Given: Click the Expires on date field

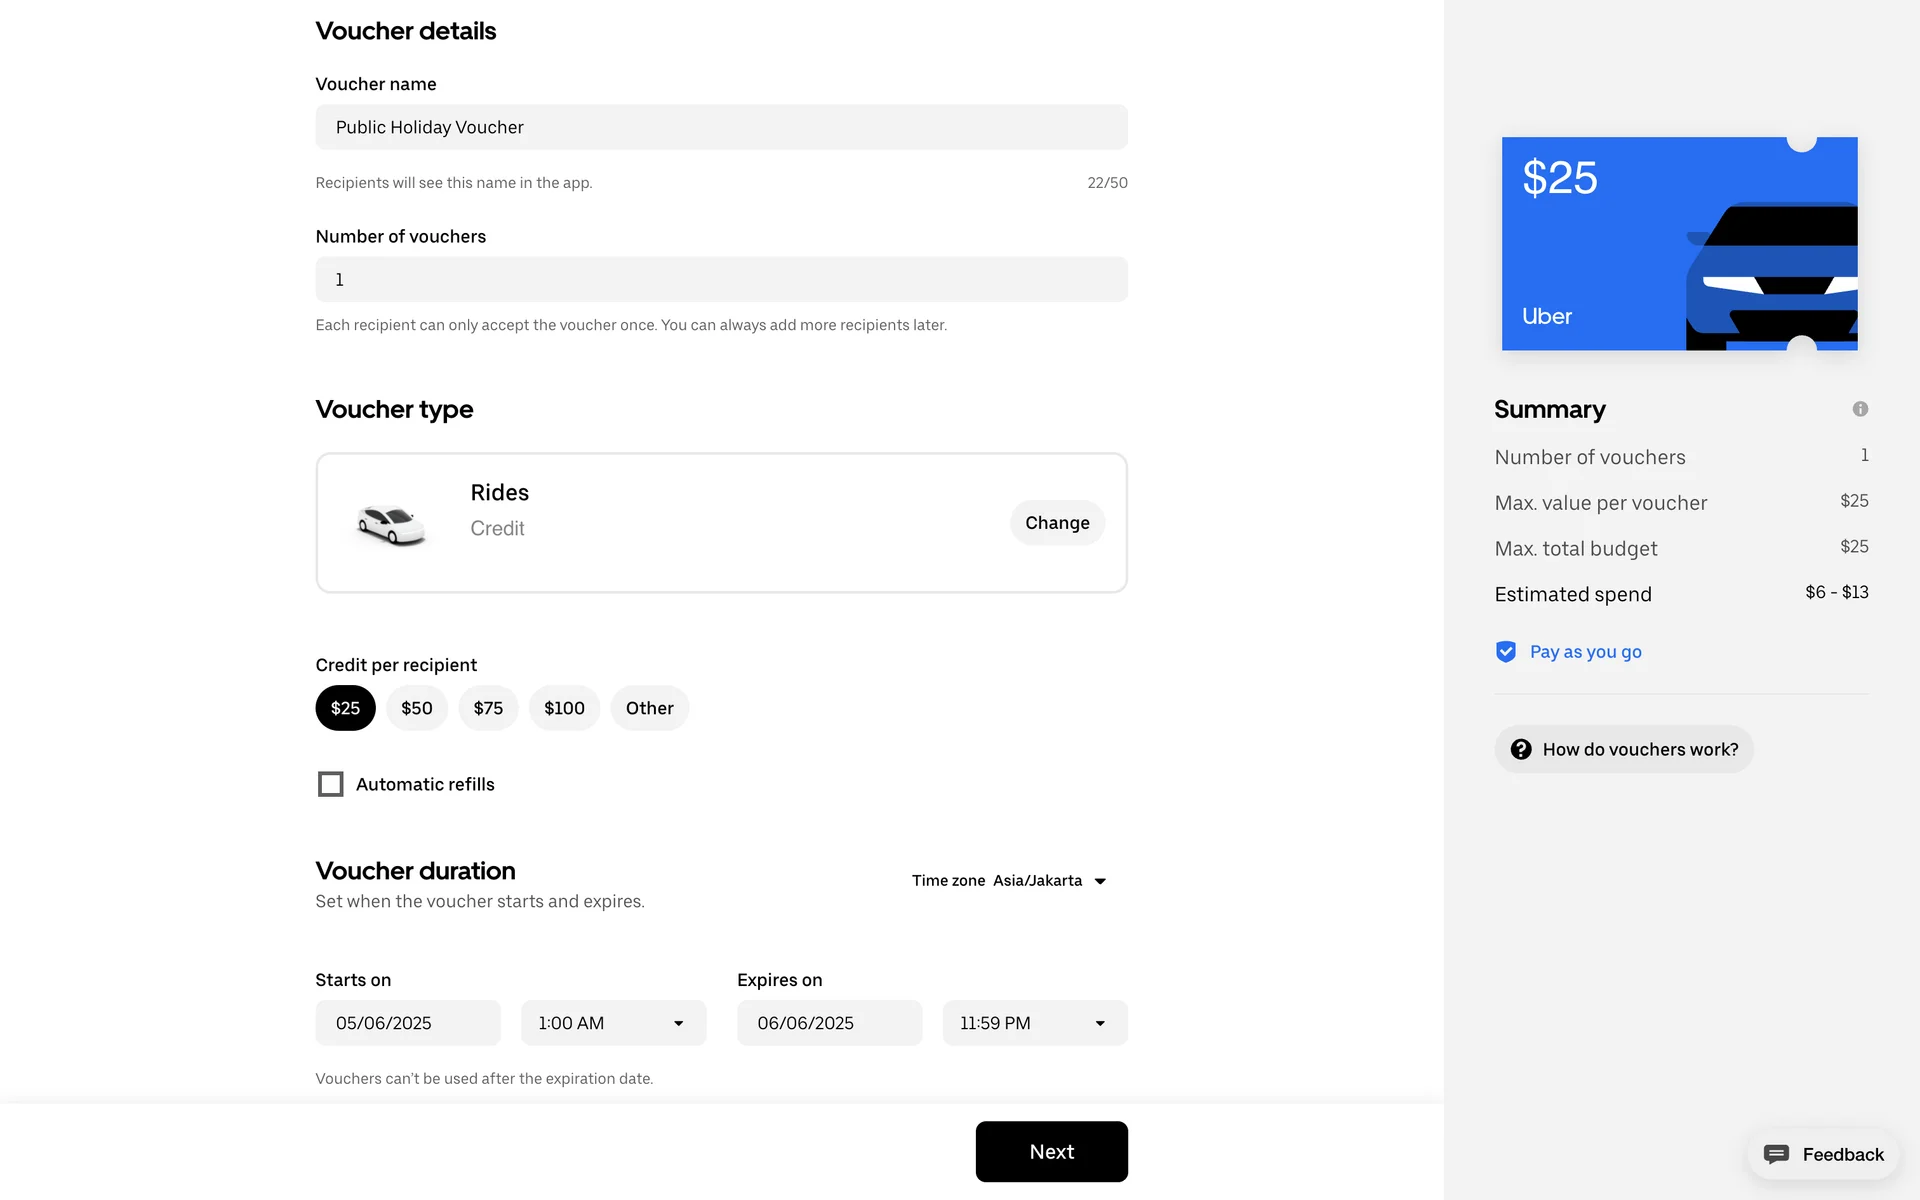Looking at the screenshot, I should point(828,1023).
